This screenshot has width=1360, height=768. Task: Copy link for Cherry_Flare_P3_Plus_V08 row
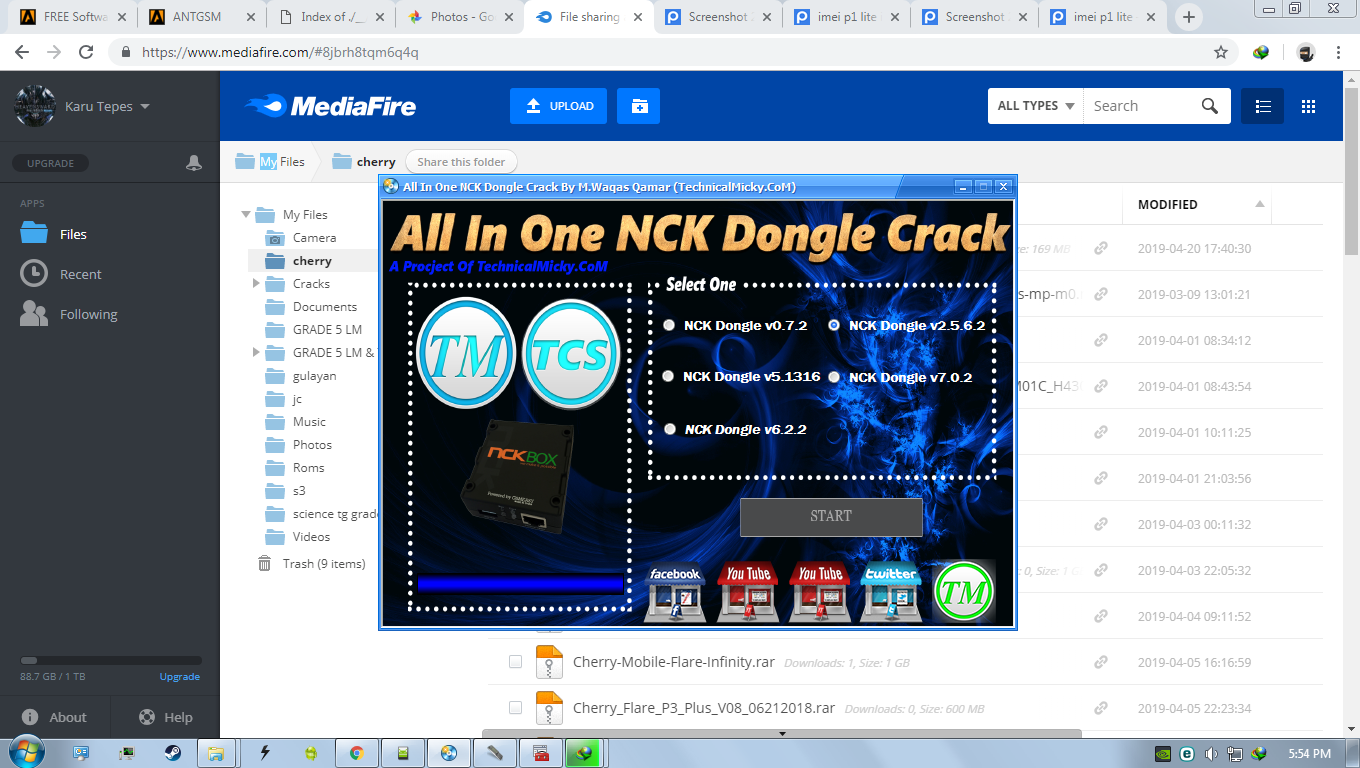click(1101, 708)
